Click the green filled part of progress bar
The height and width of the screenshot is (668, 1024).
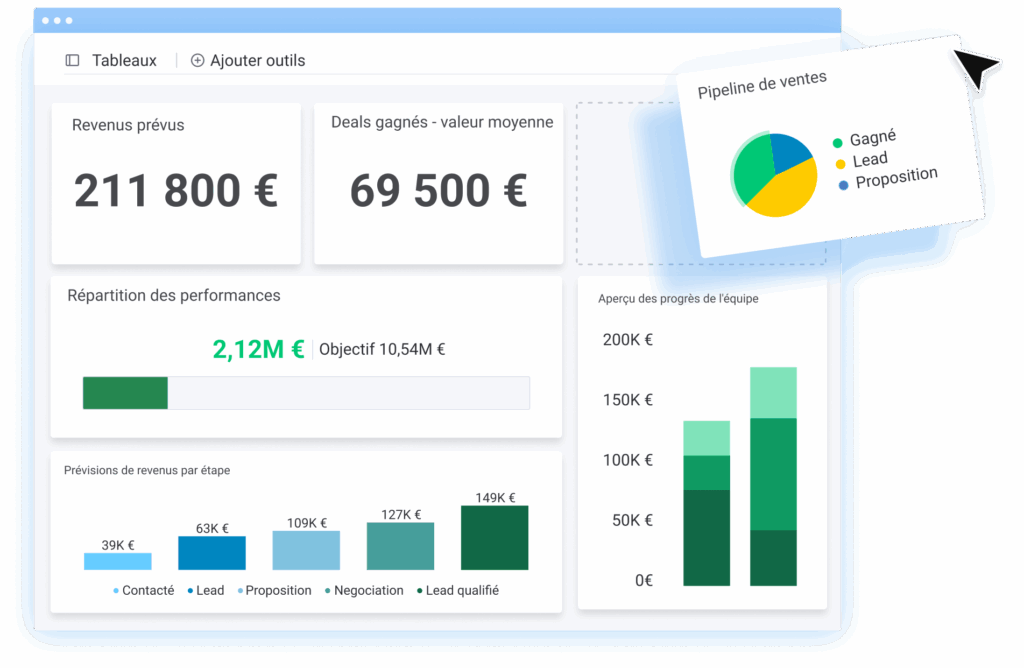click(x=125, y=393)
